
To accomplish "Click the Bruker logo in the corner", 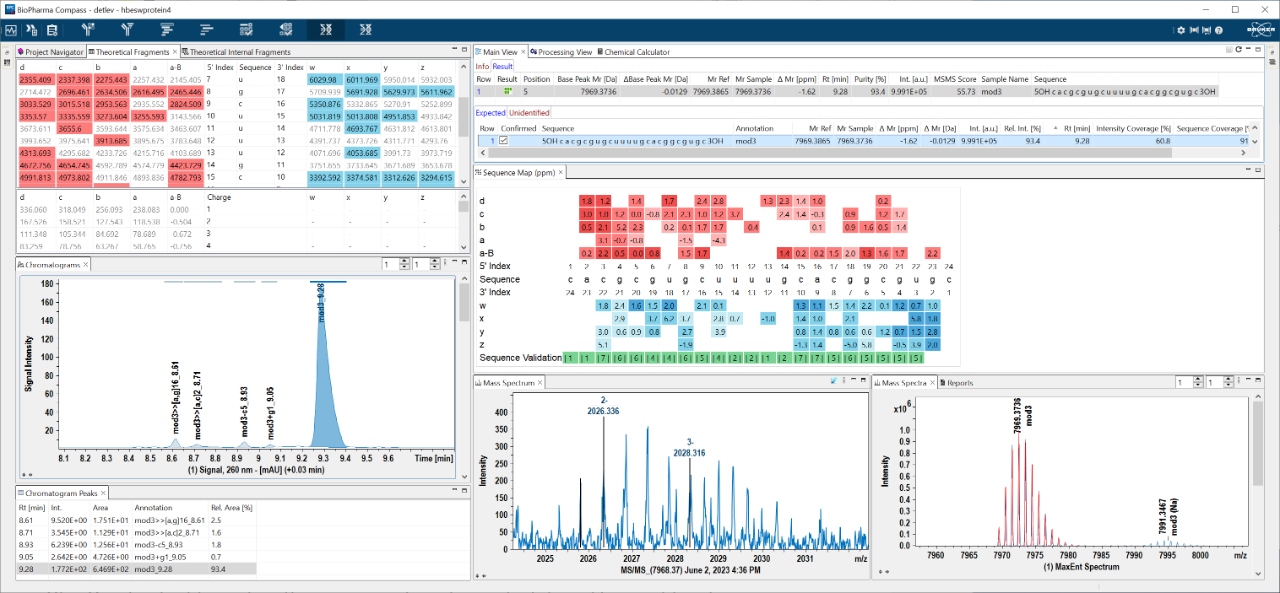I will coord(1261,30).
